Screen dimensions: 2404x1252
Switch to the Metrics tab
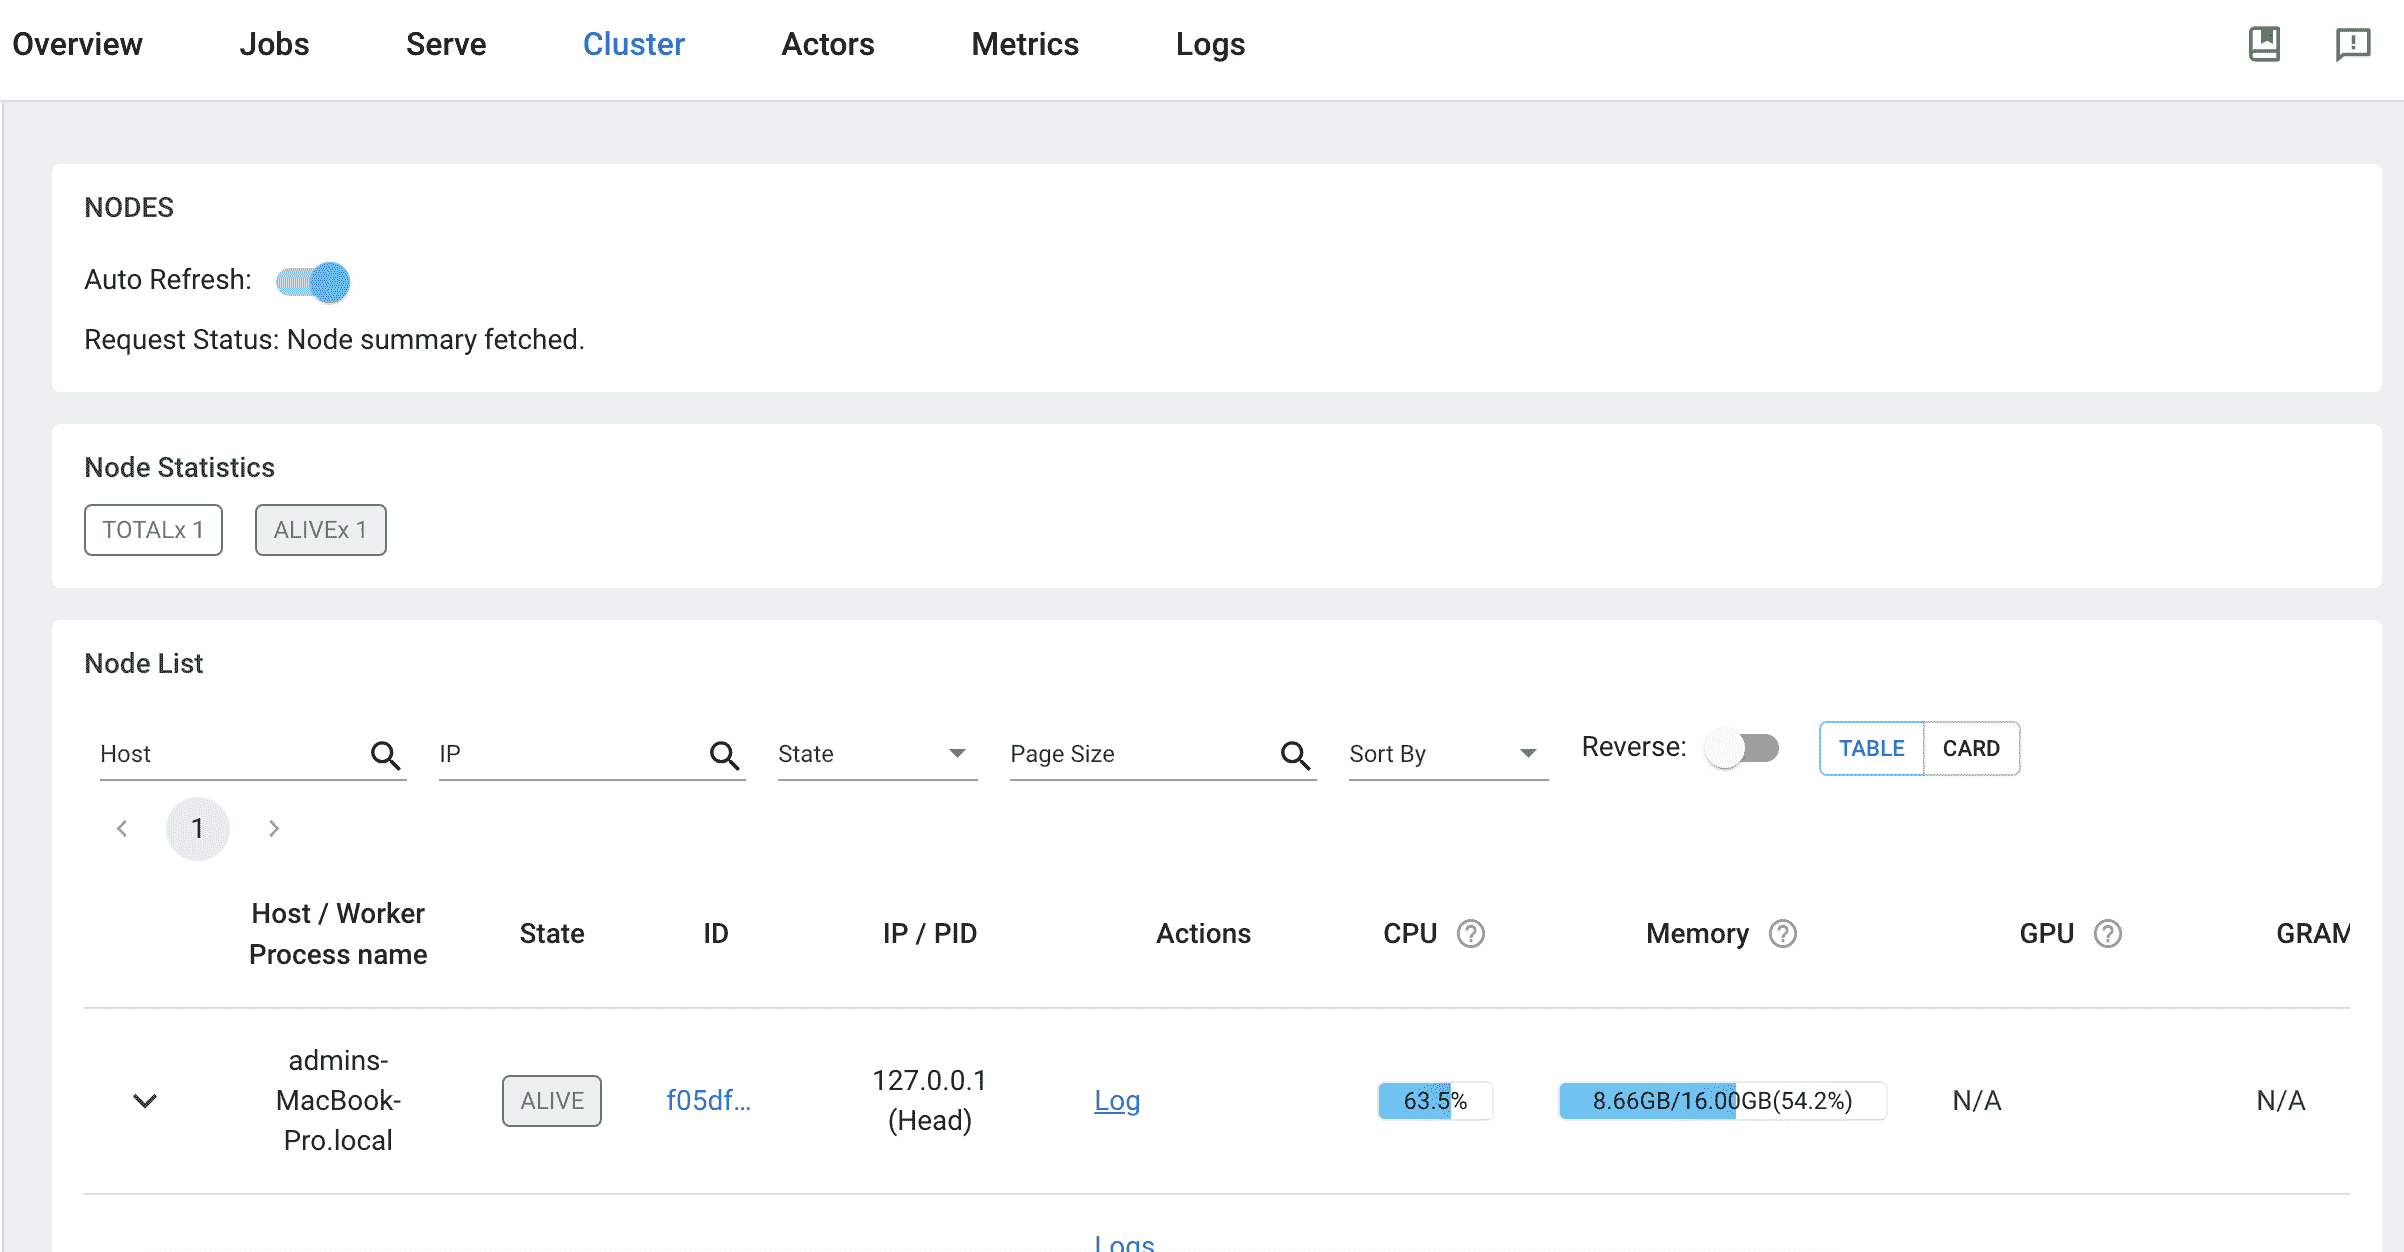coord(1024,44)
